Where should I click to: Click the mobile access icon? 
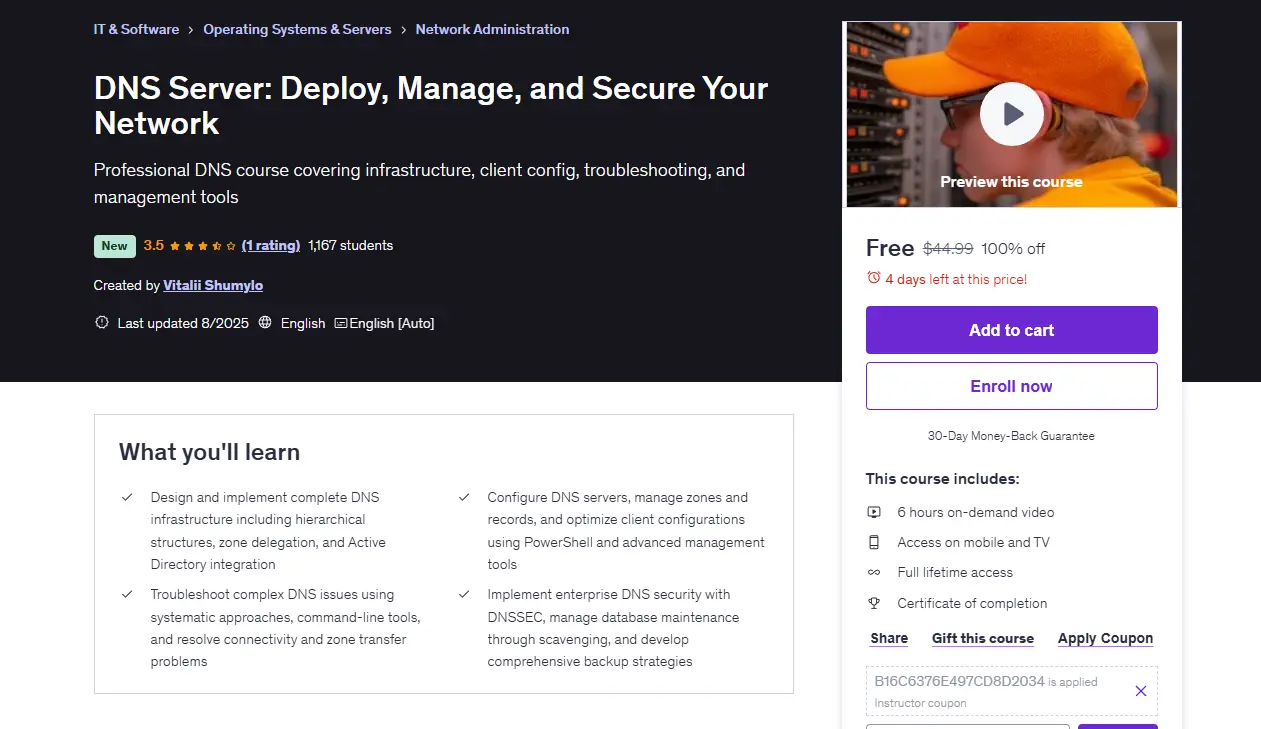(x=874, y=542)
